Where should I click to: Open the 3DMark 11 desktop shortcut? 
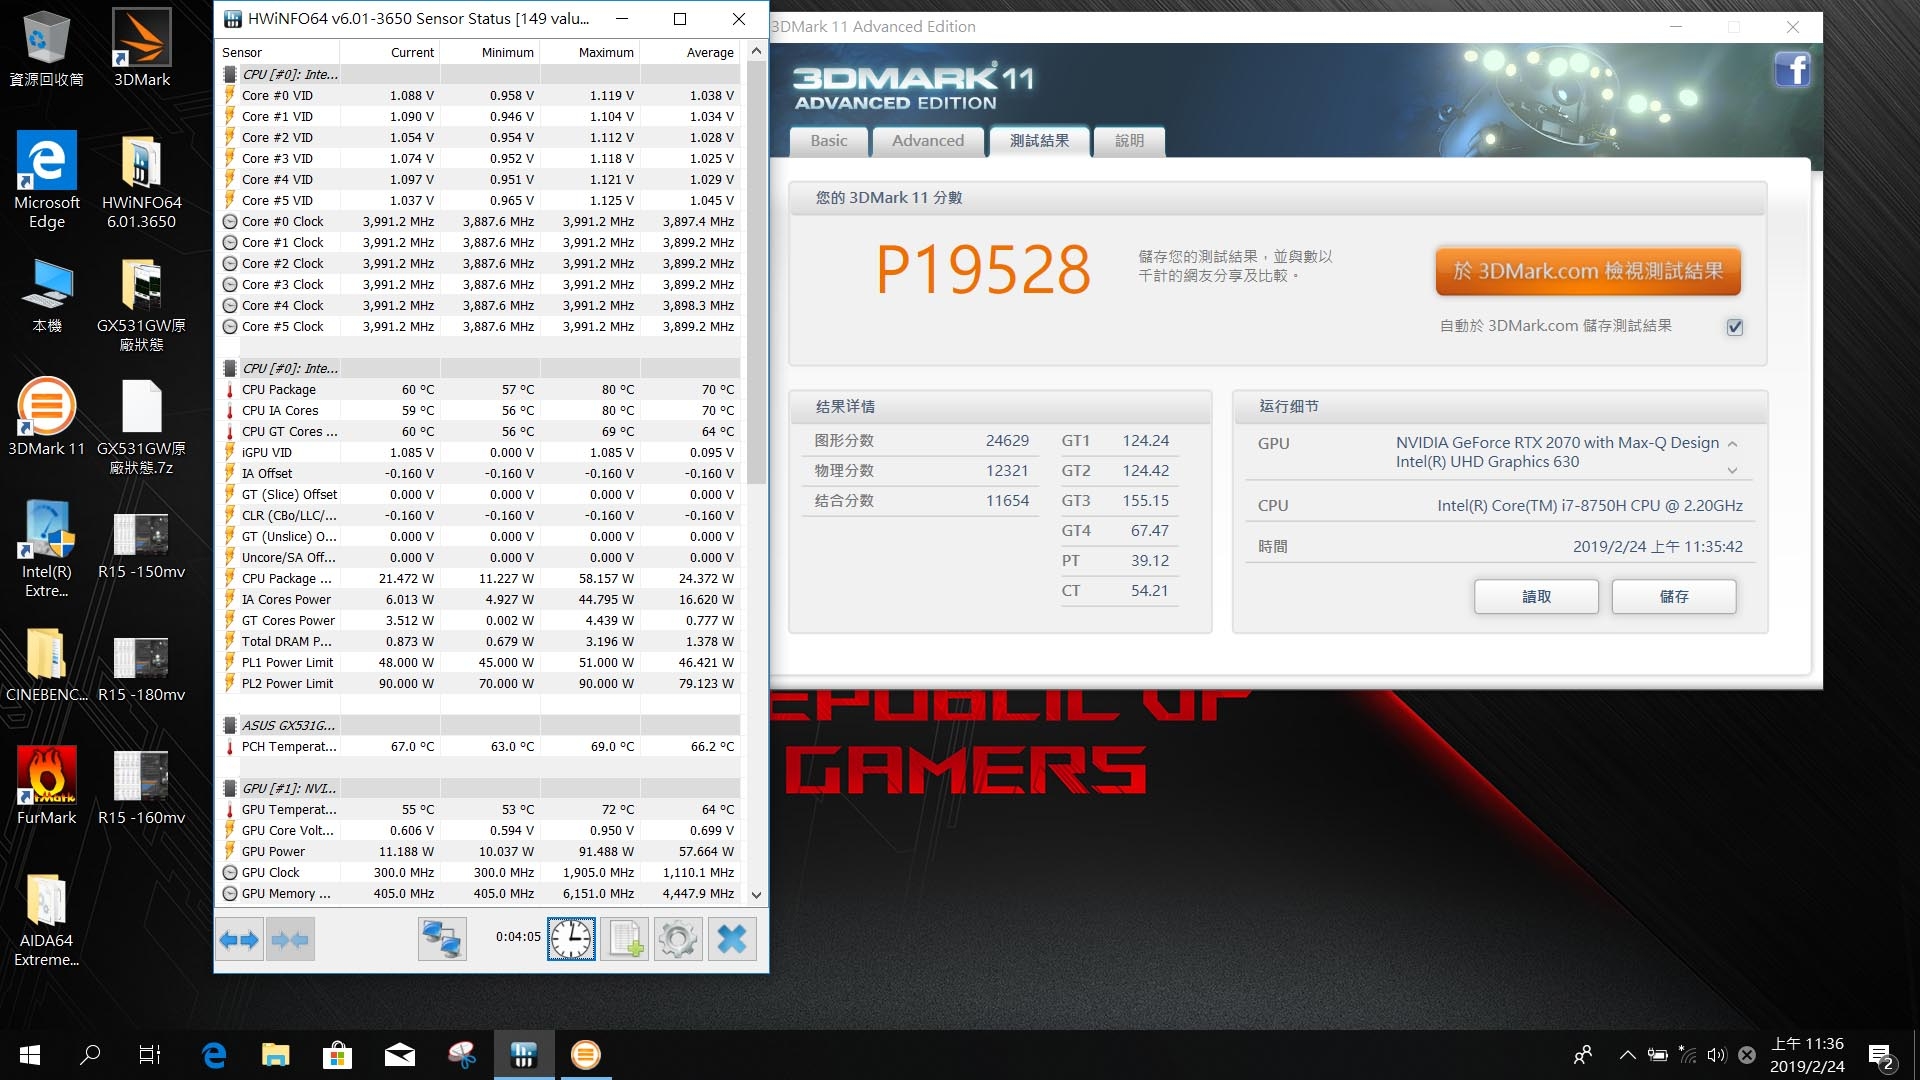click(46, 417)
